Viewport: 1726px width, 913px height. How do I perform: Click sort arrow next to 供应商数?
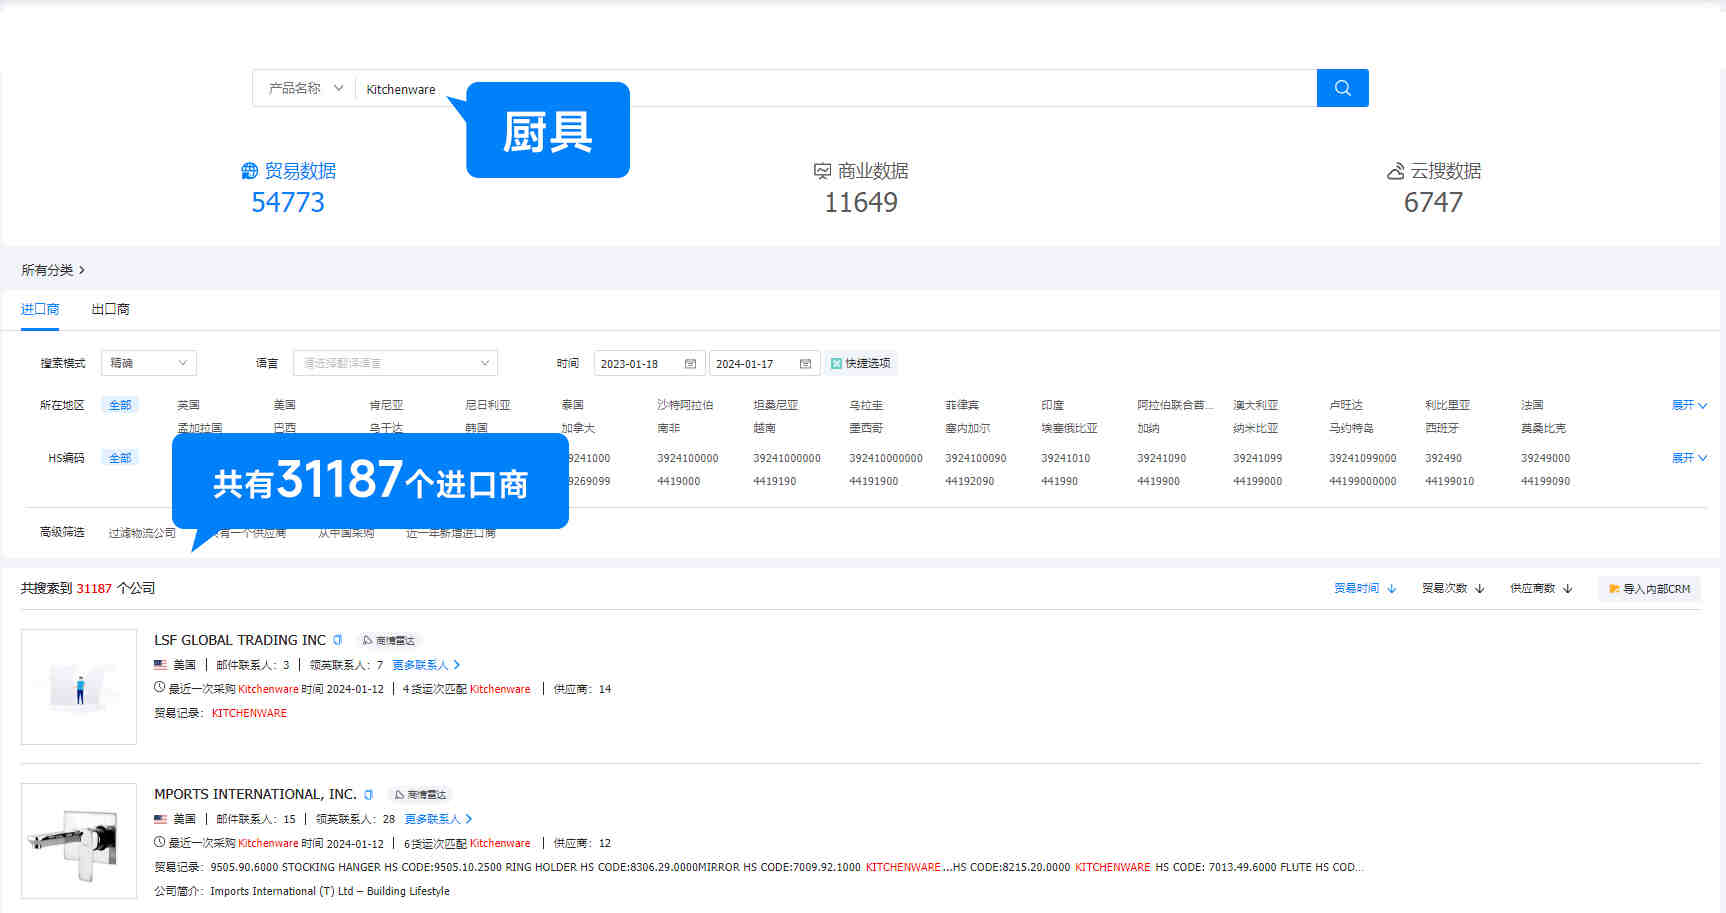(x=1567, y=589)
